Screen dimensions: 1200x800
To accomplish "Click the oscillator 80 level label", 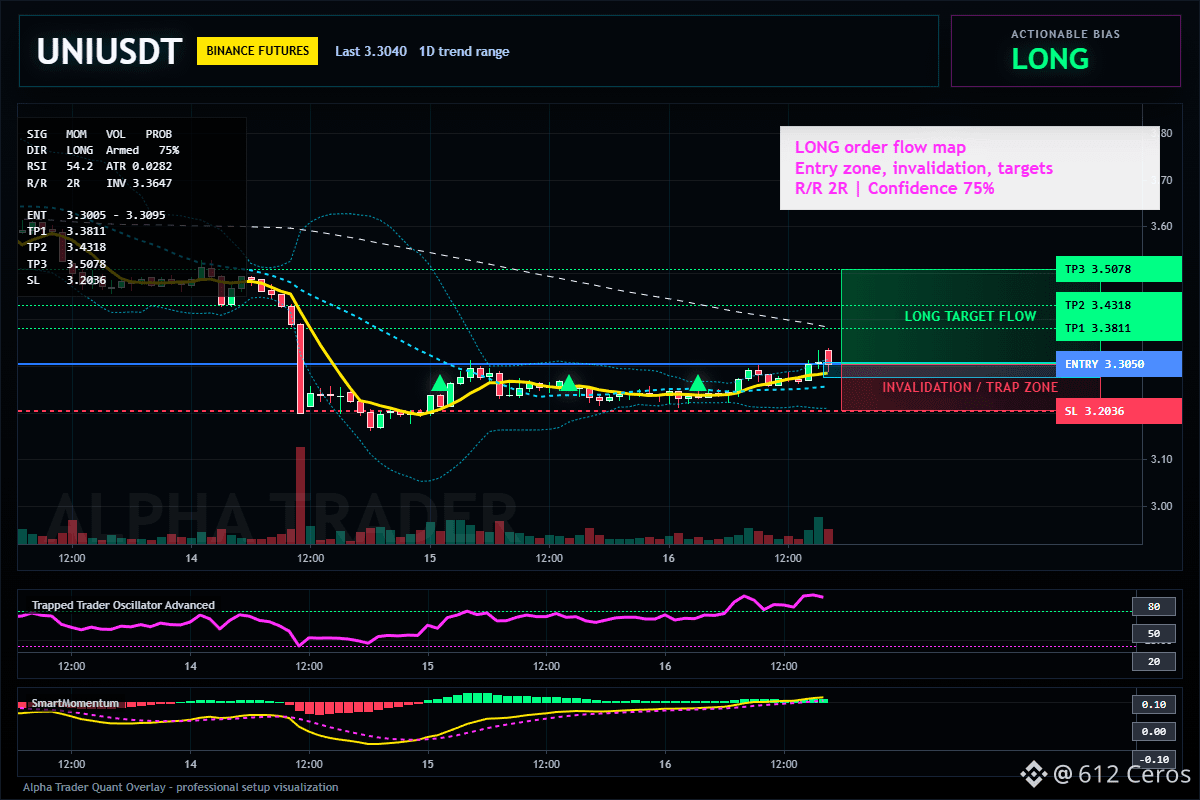I will pyautogui.click(x=1153, y=606).
